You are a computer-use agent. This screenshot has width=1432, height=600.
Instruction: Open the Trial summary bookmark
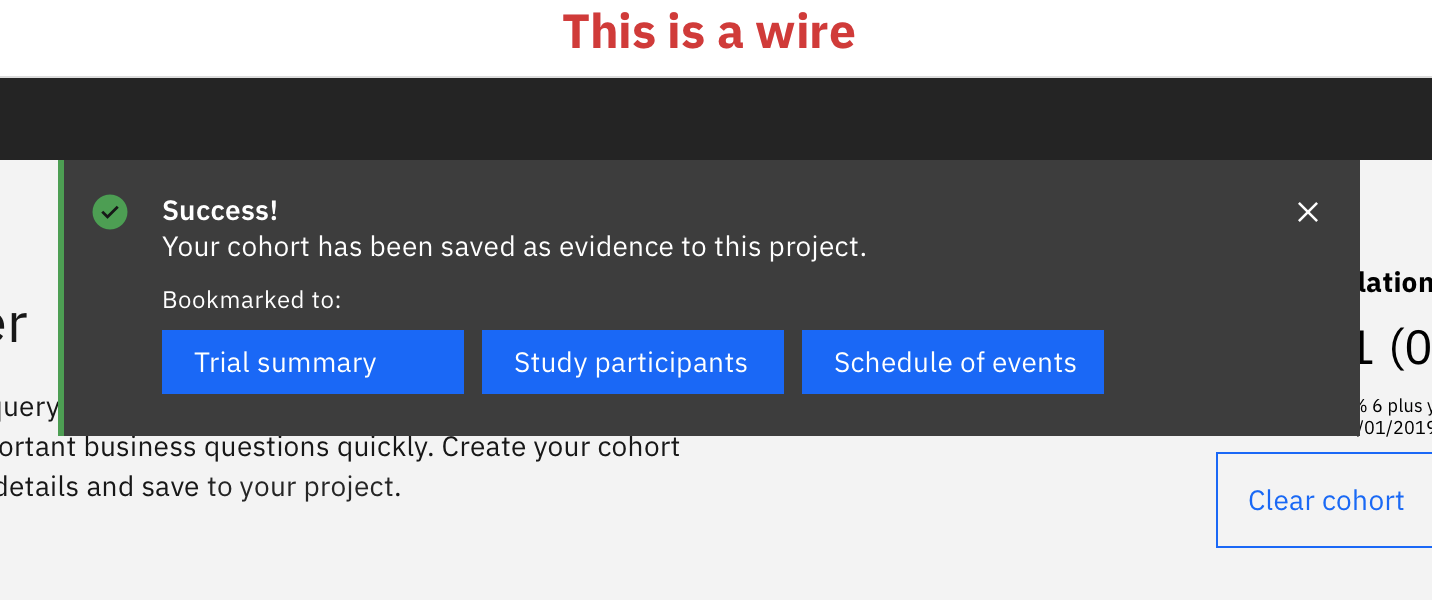pos(312,362)
